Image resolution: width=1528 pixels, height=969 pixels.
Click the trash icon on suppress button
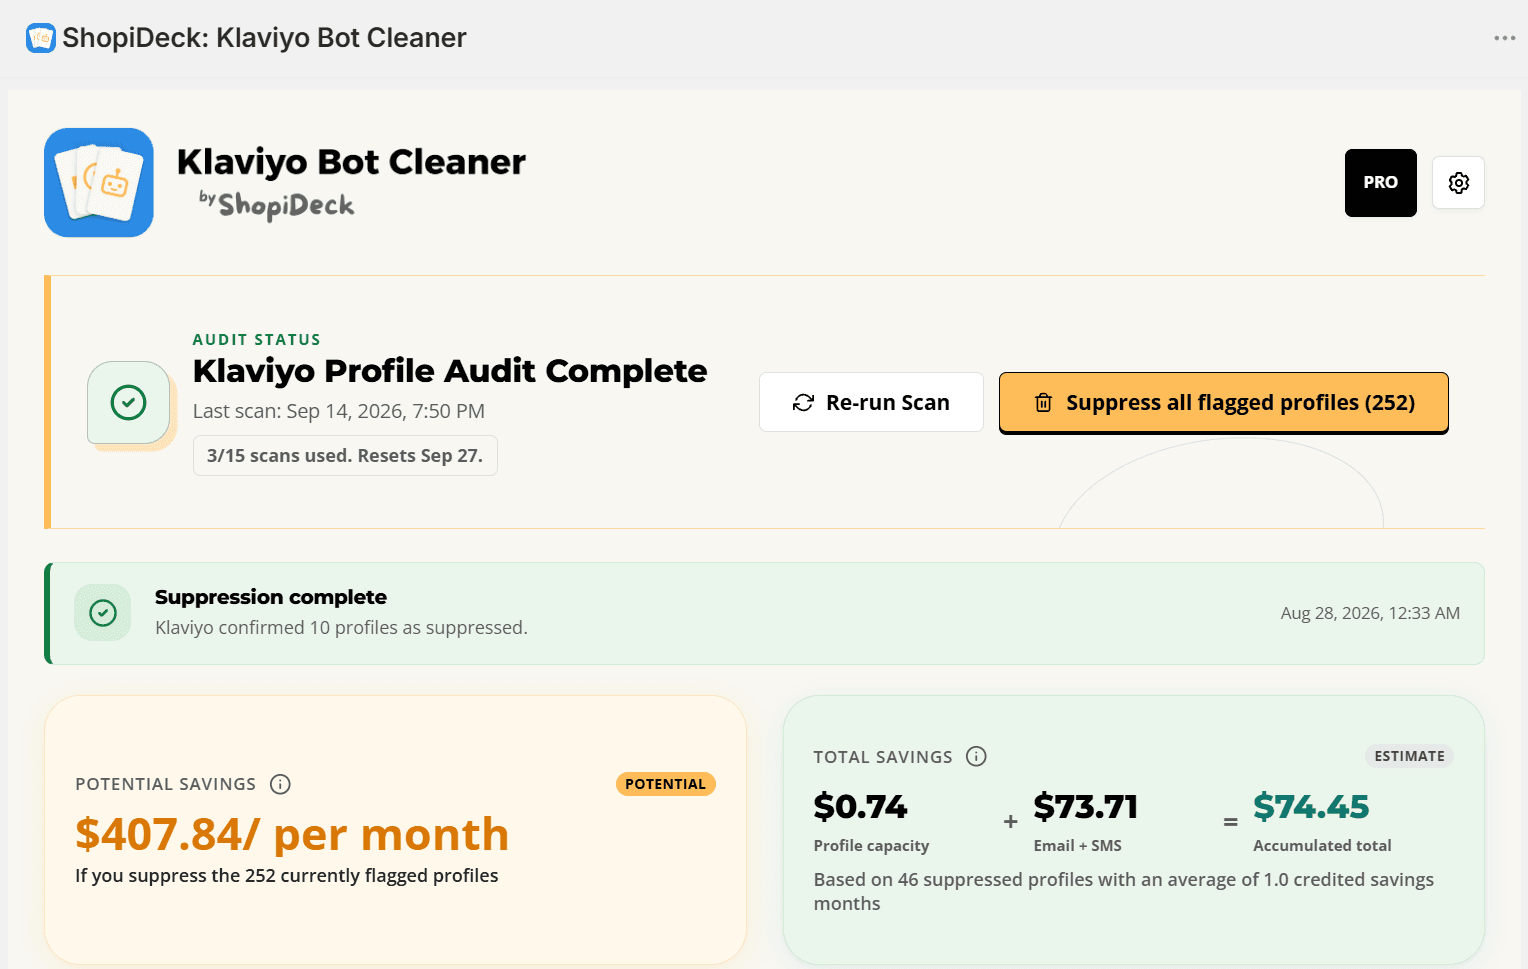pyautogui.click(x=1043, y=403)
